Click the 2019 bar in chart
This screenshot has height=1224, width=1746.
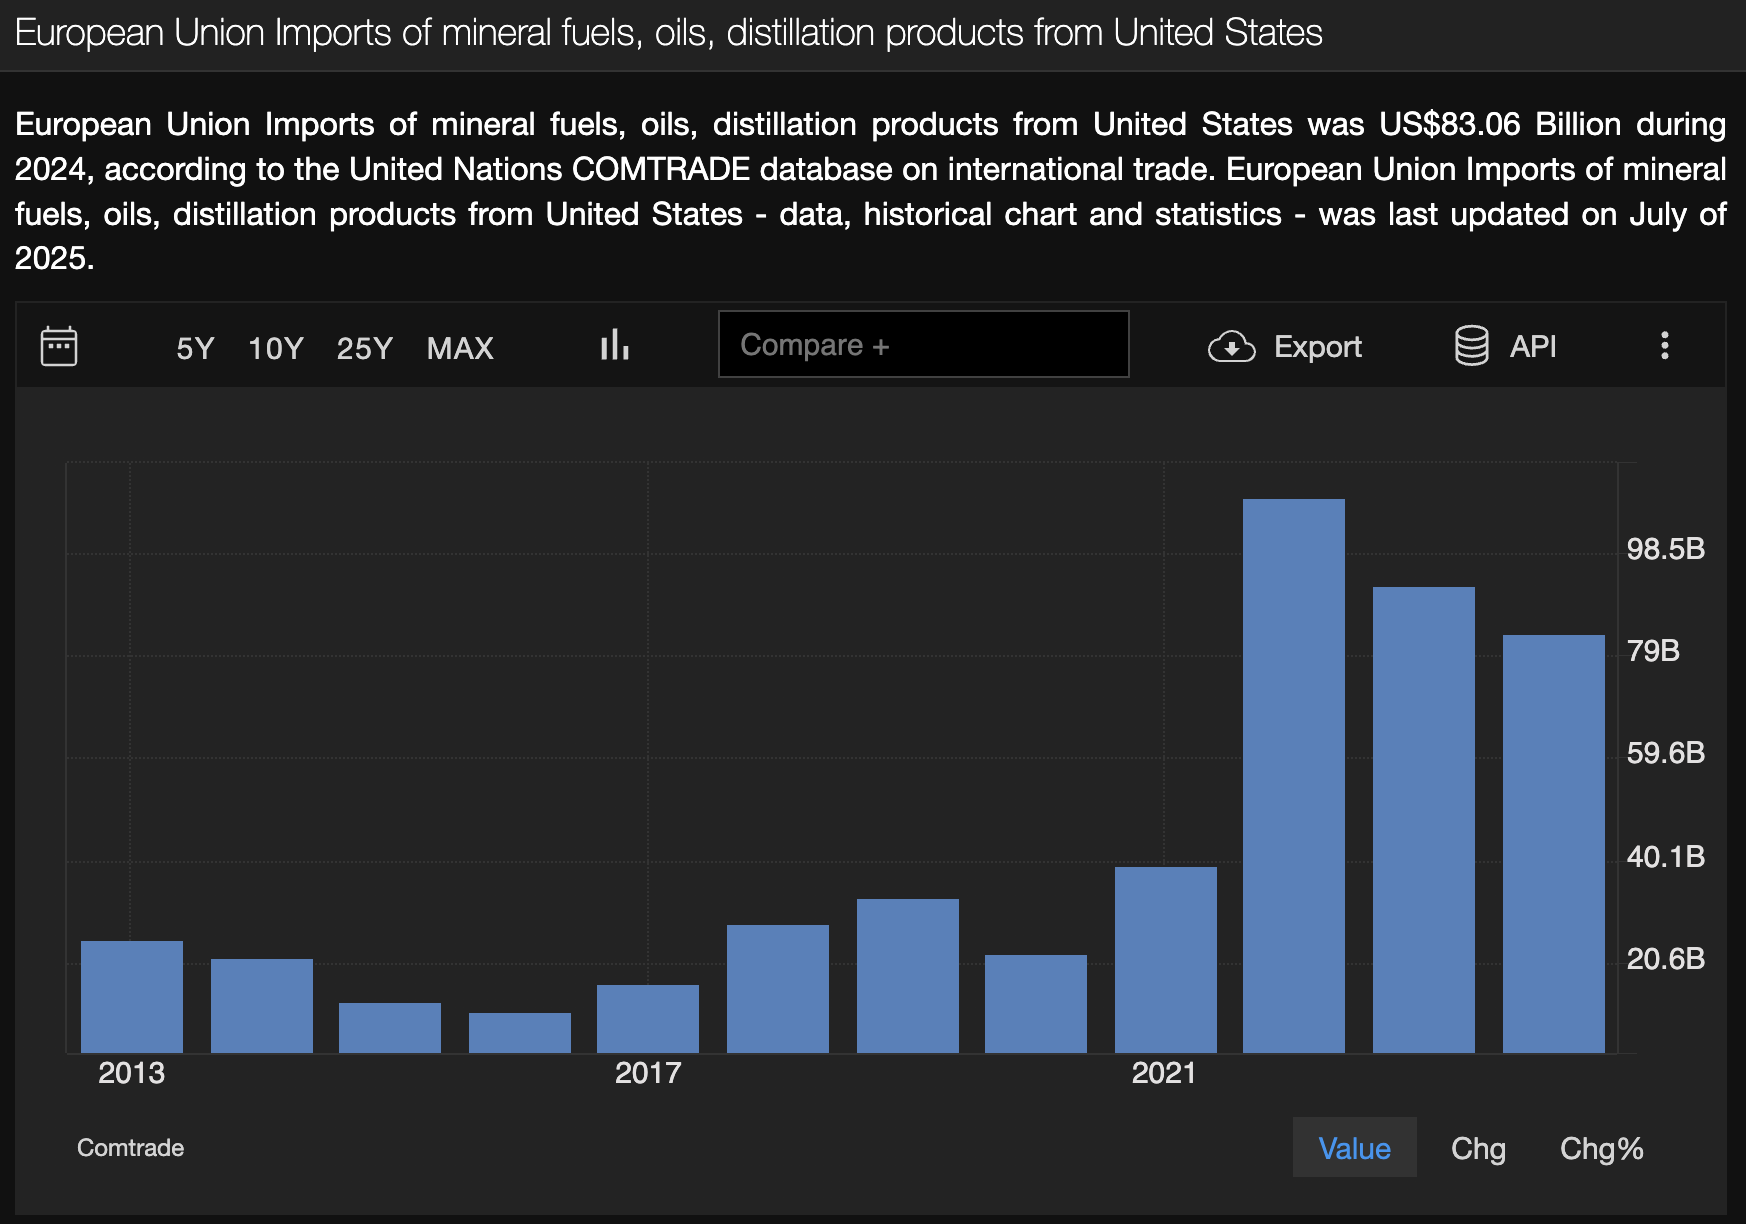(908, 976)
